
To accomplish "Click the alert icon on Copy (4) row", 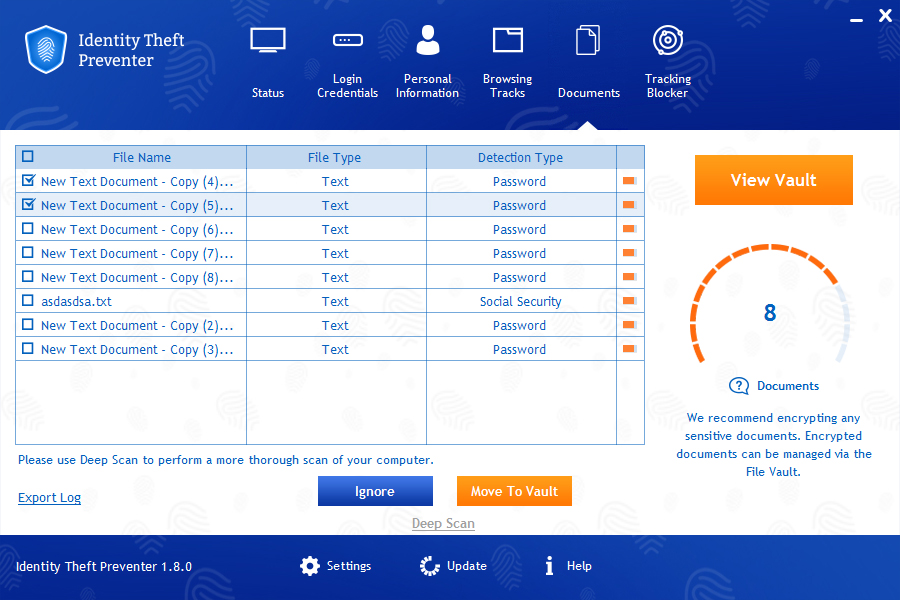I will (629, 181).
